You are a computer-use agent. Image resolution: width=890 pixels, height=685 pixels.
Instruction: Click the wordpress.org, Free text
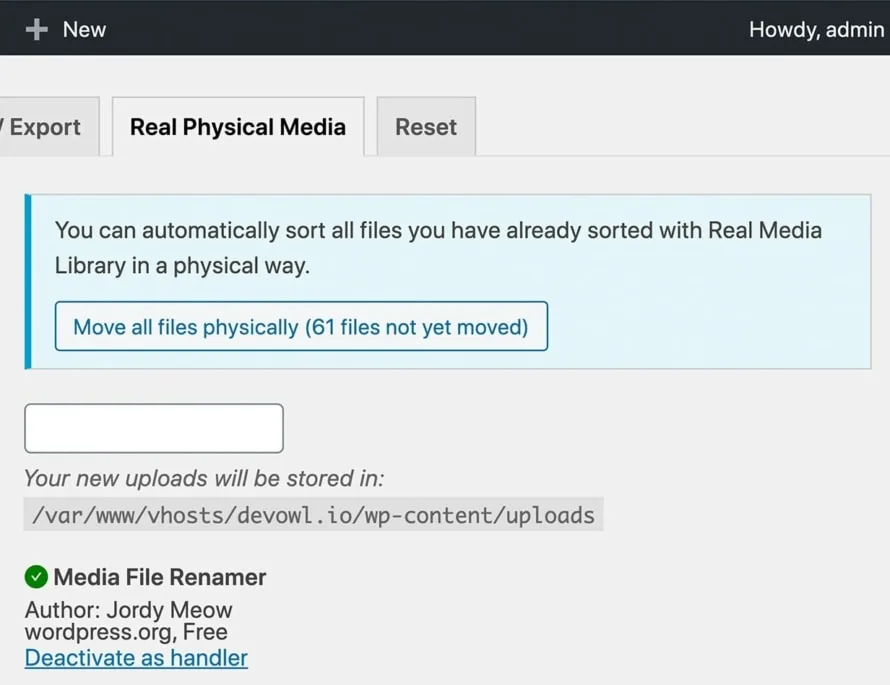coord(126,632)
